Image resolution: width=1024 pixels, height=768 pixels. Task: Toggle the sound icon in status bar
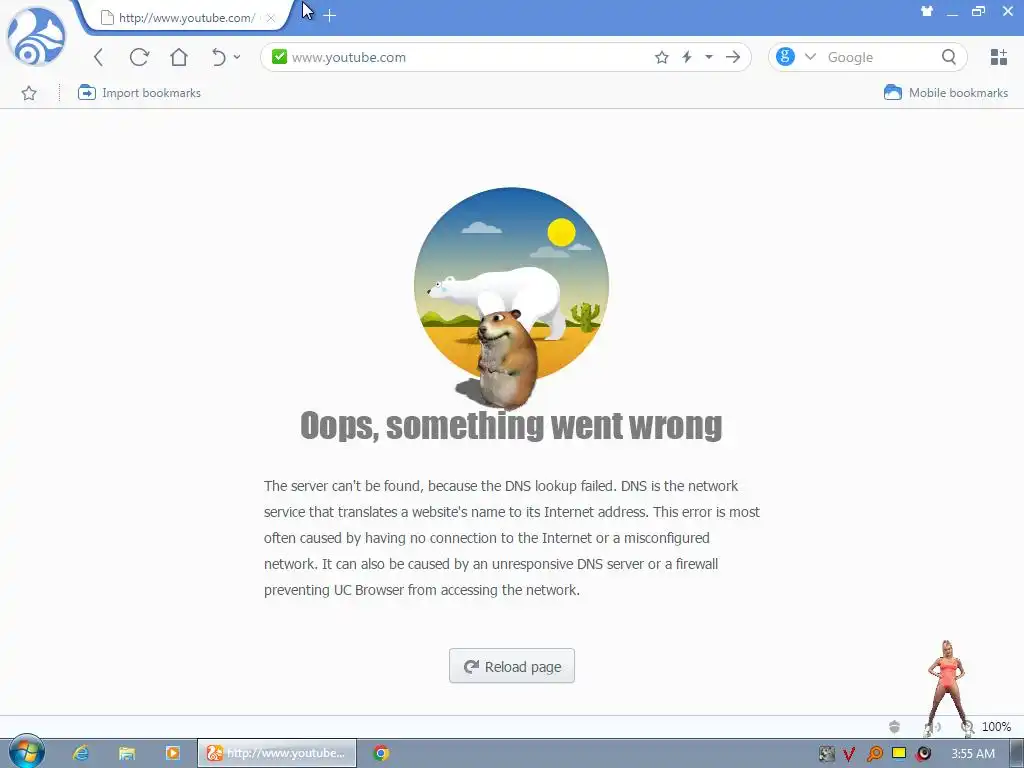coord(933,727)
